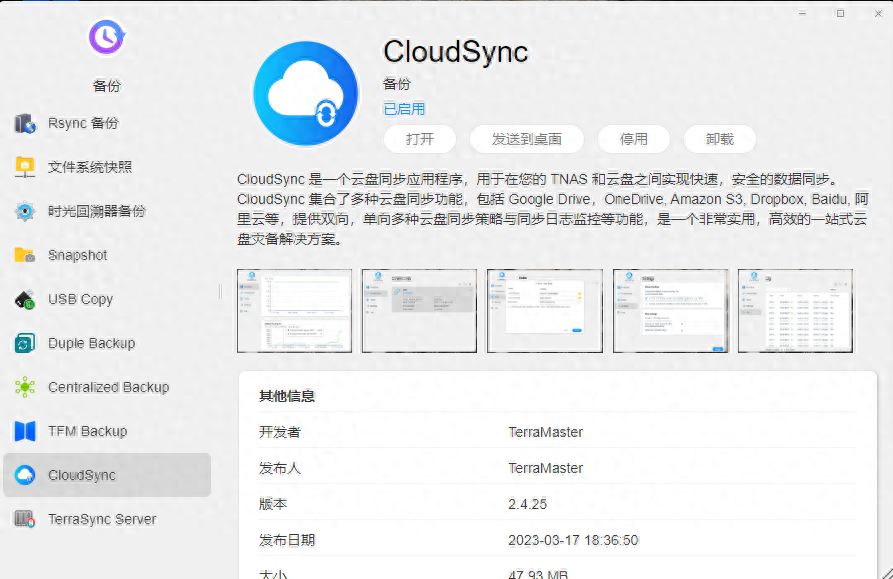Close the app center window

click(x=878, y=13)
